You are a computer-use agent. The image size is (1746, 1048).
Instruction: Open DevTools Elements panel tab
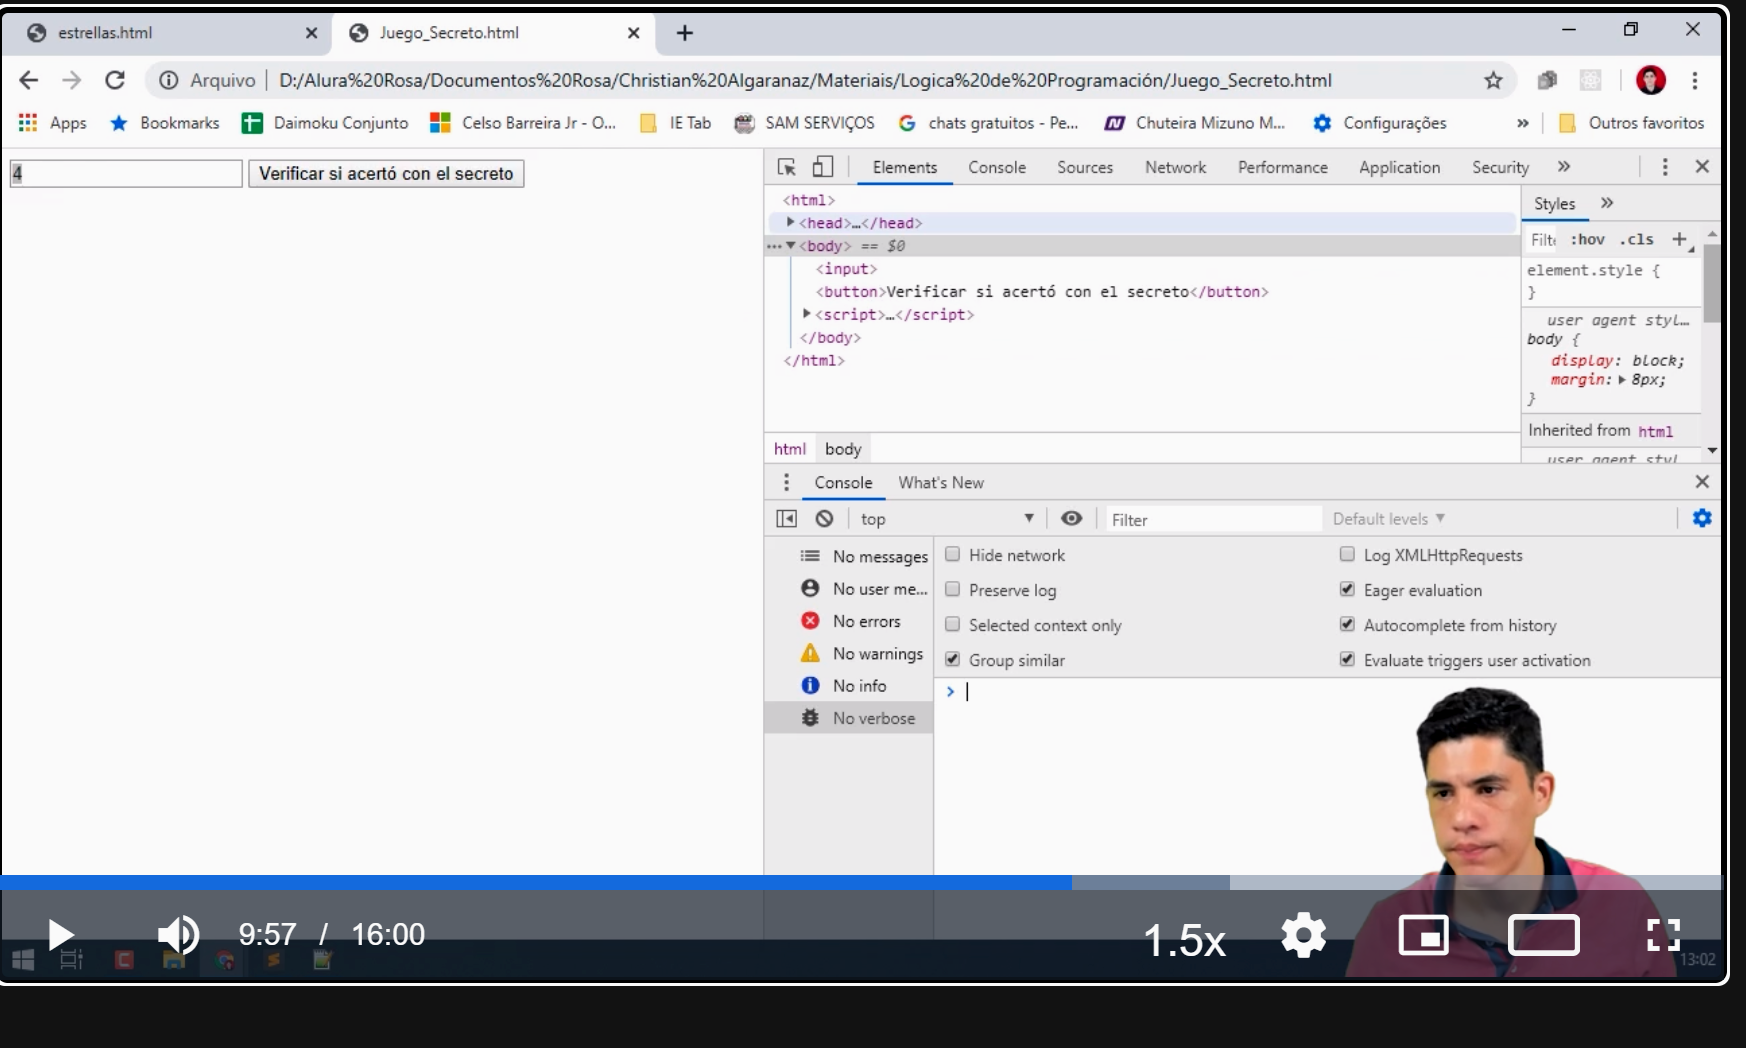tap(905, 167)
